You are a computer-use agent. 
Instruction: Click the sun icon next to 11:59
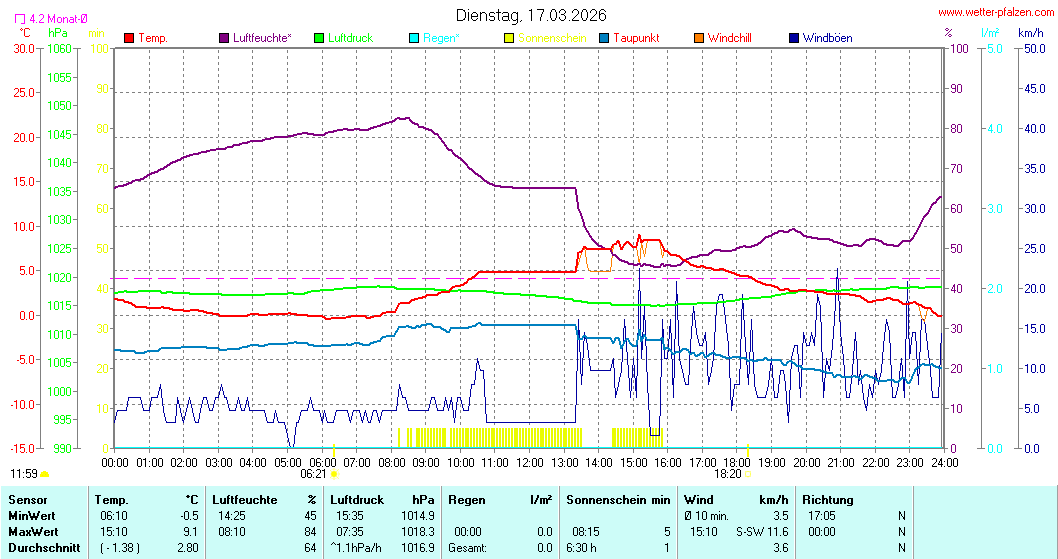[45, 474]
